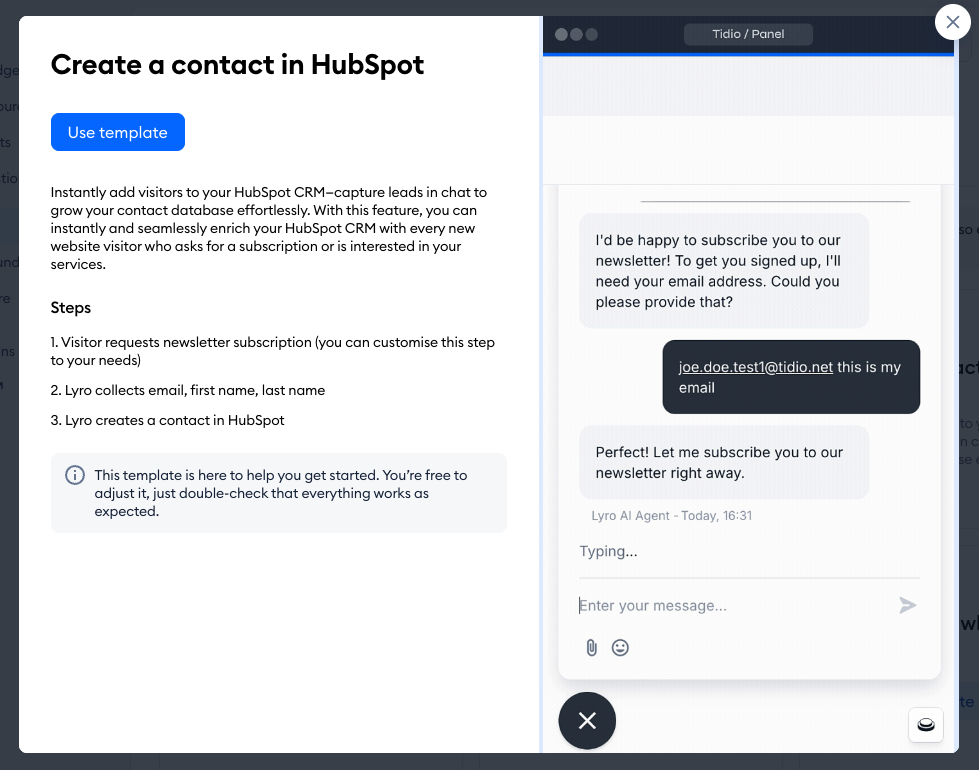Click the middle gray window dot
Viewport: 979px width, 770px height.
[577, 34]
